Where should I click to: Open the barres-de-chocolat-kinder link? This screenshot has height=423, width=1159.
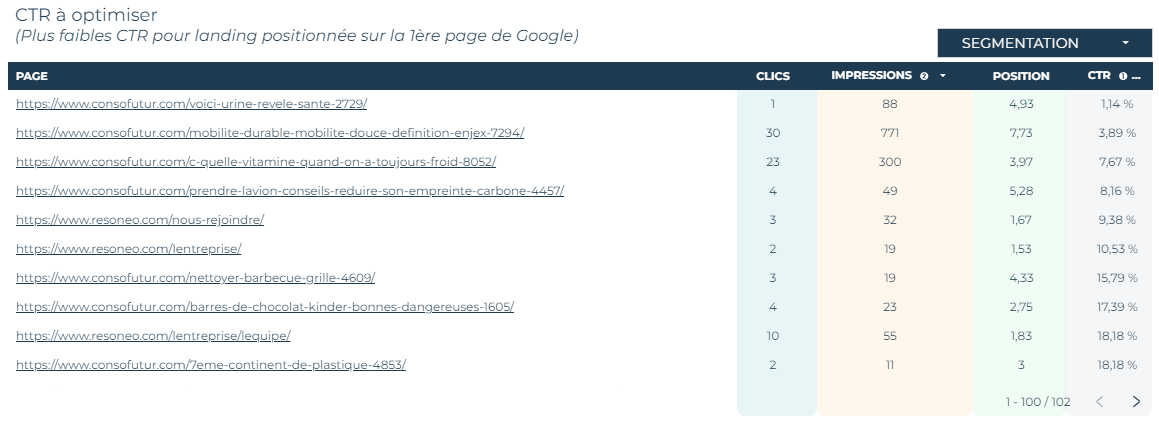[x=265, y=307]
